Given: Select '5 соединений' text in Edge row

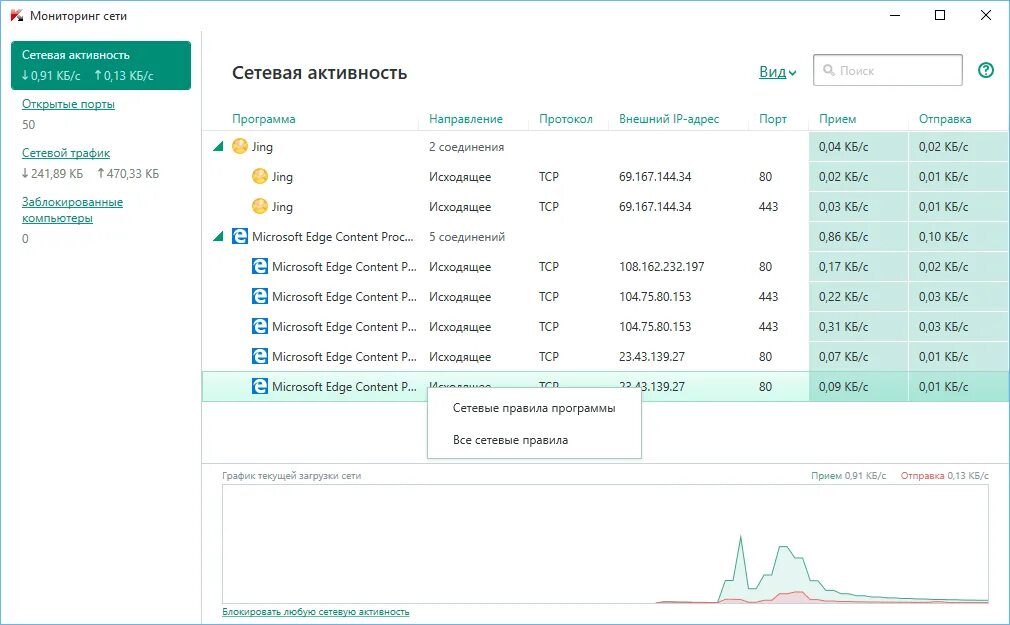Looking at the screenshot, I should click(x=467, y=236).
